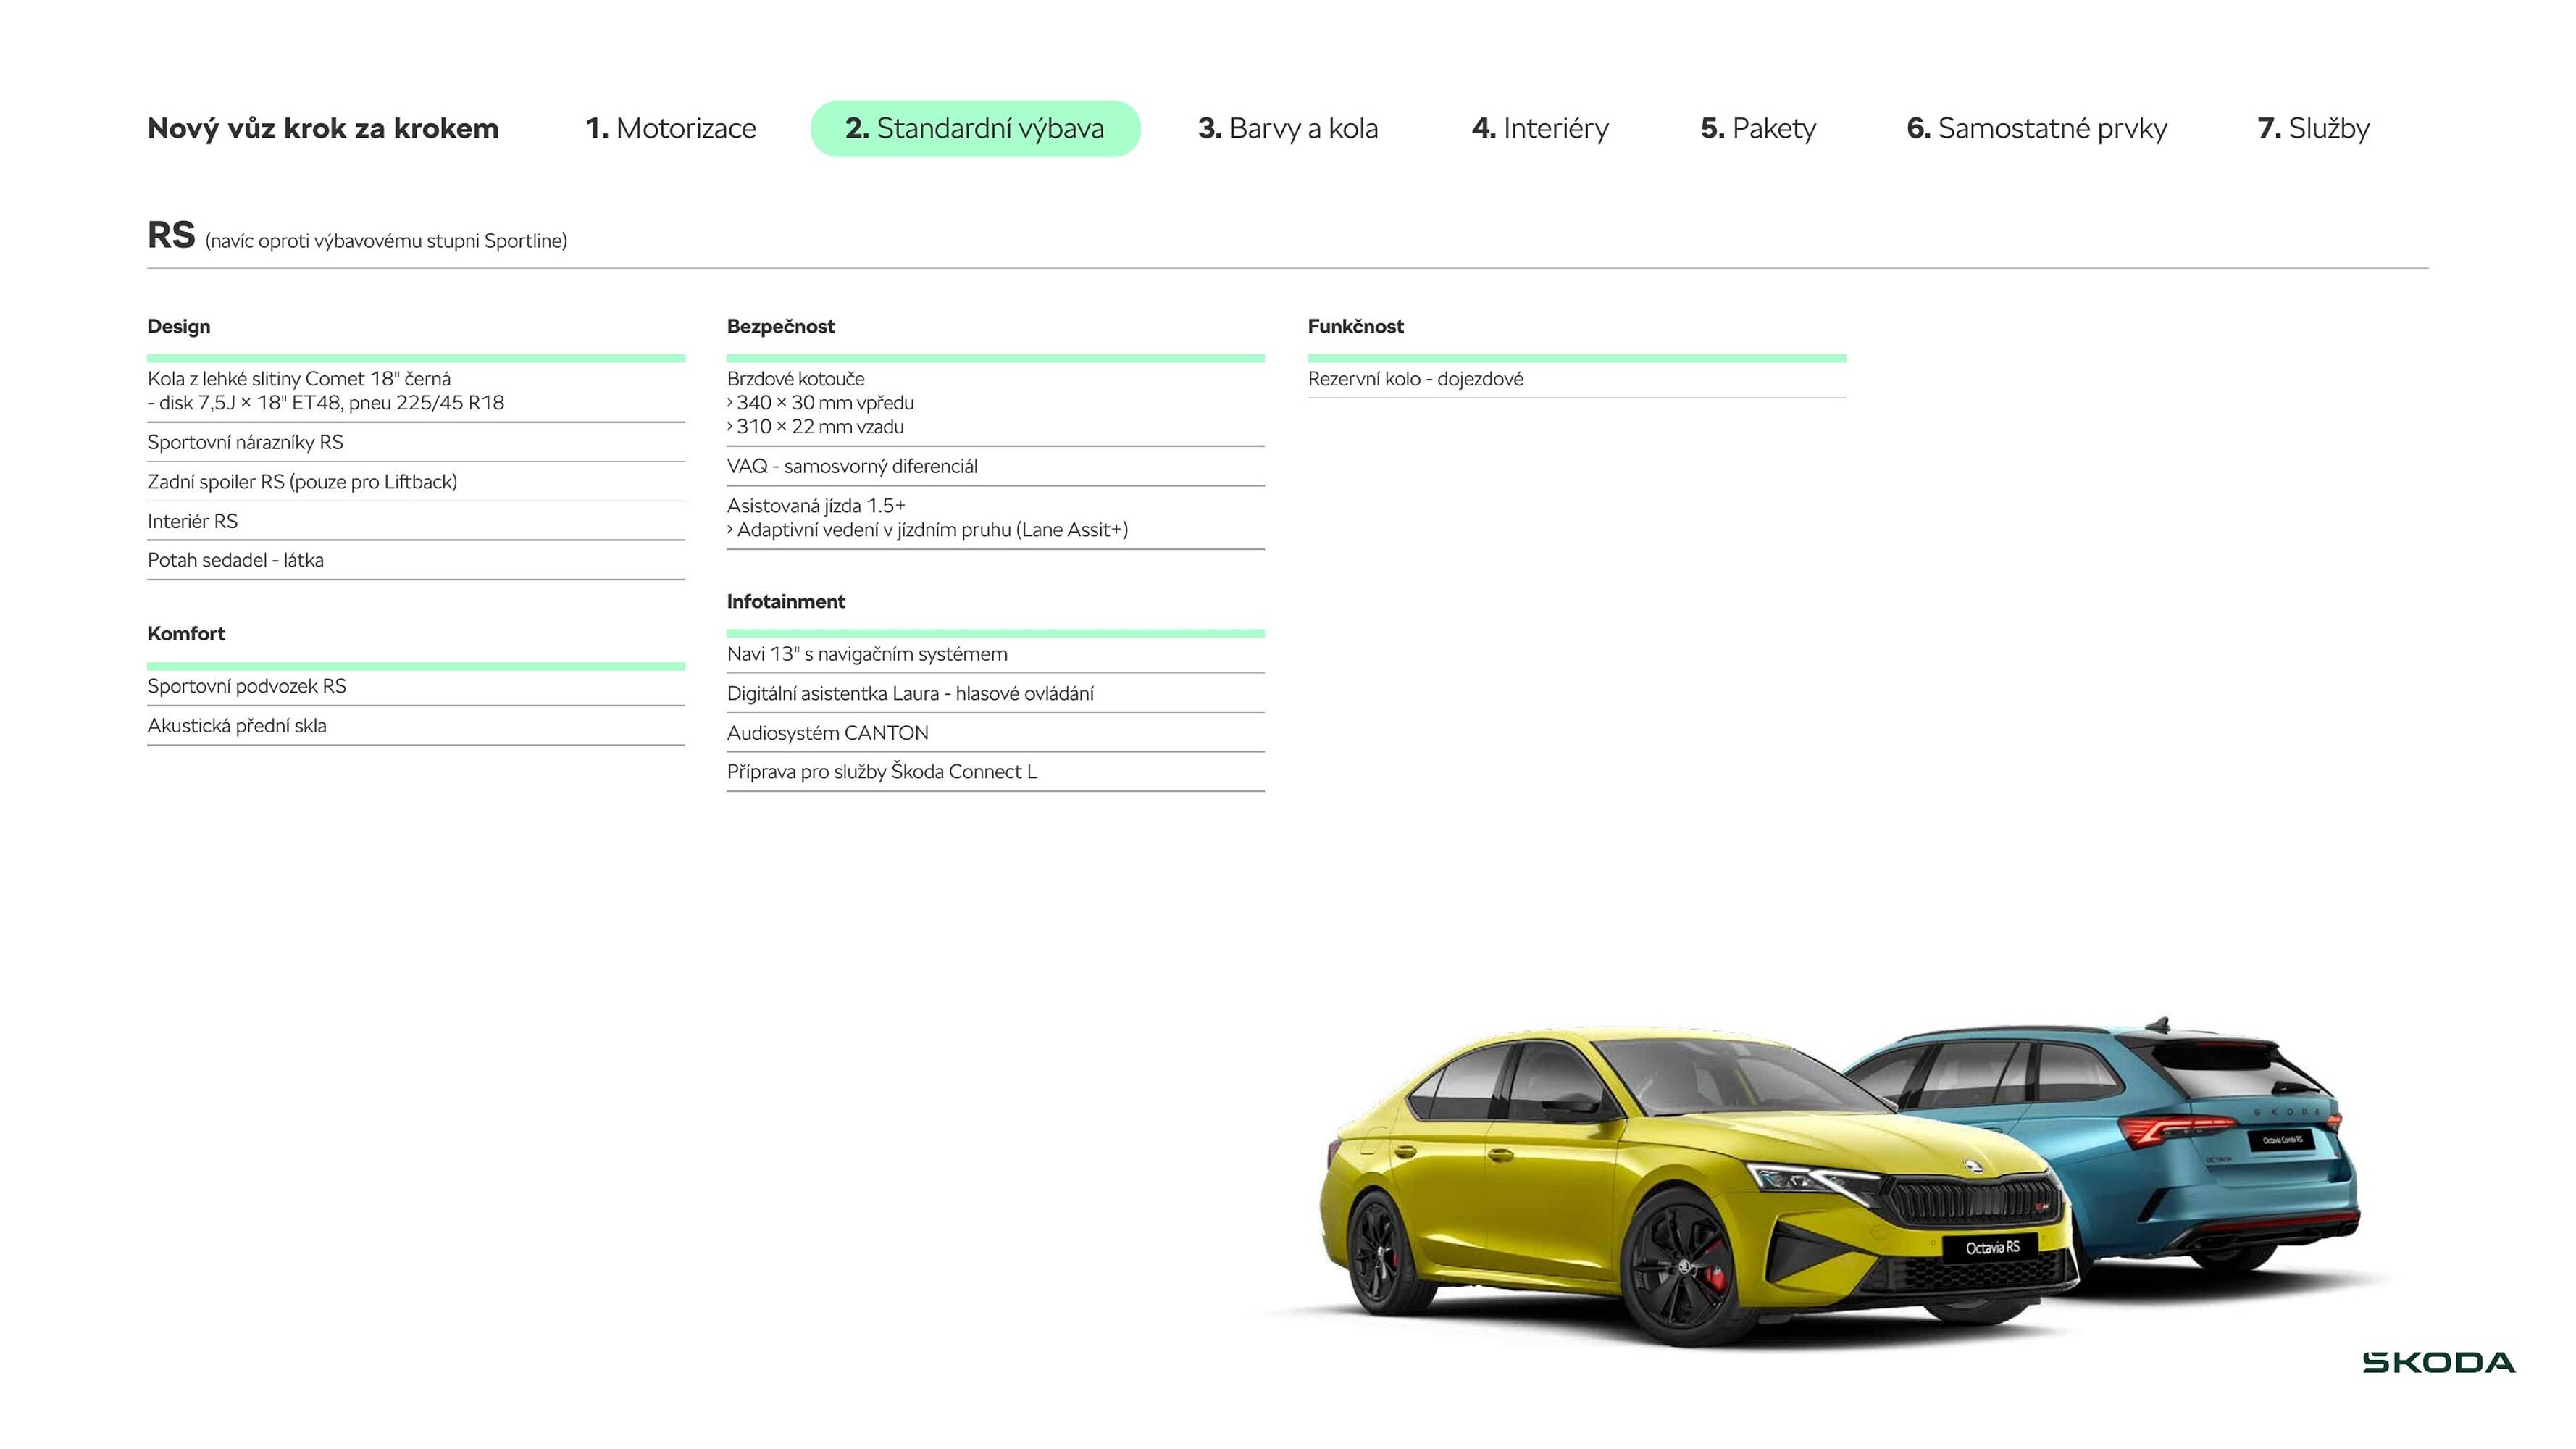2576x1449 pixels.
Task: Click the Audiosystém CANTON list item
Action: (828, 732)
